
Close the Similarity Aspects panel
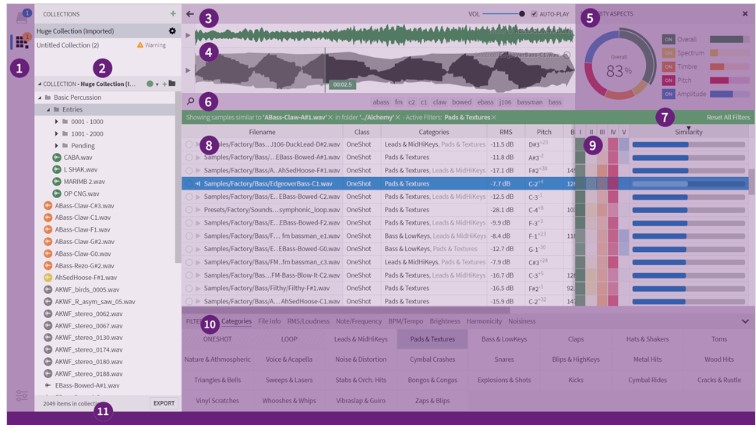coord(745,14)
